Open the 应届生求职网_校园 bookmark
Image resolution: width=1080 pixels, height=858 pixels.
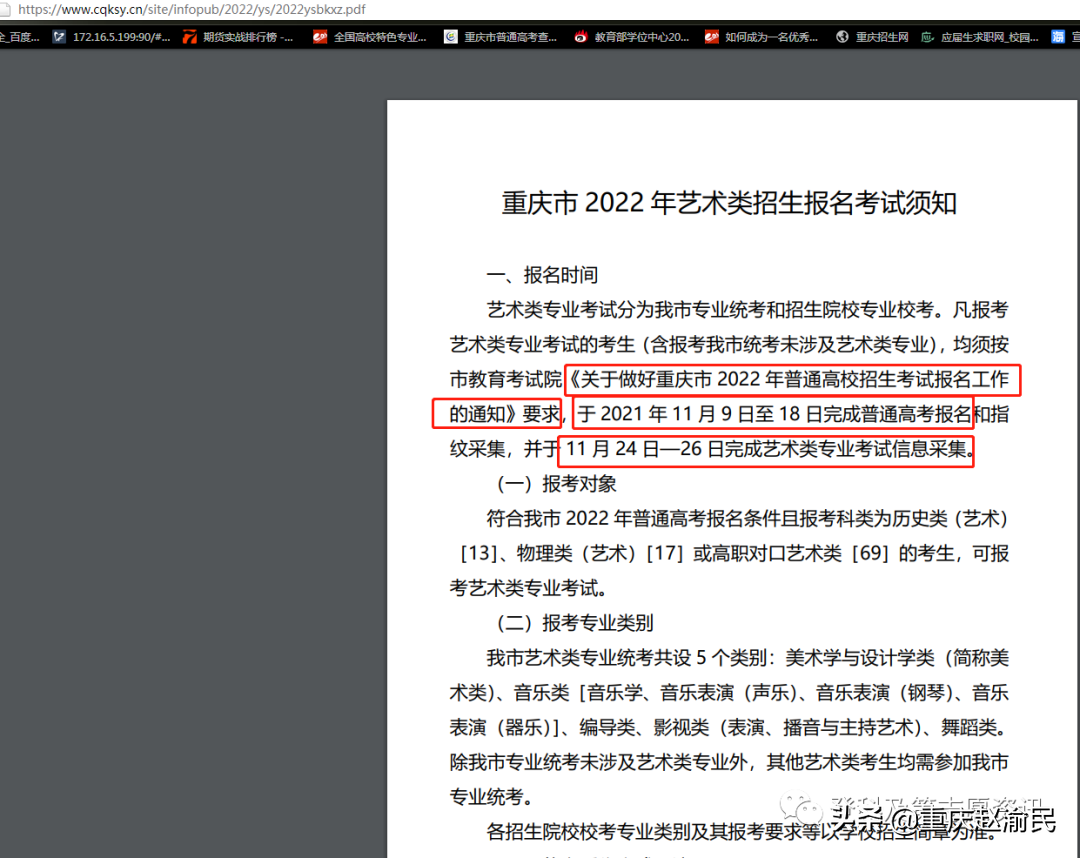pyautogui.click(x=985, y=37)
